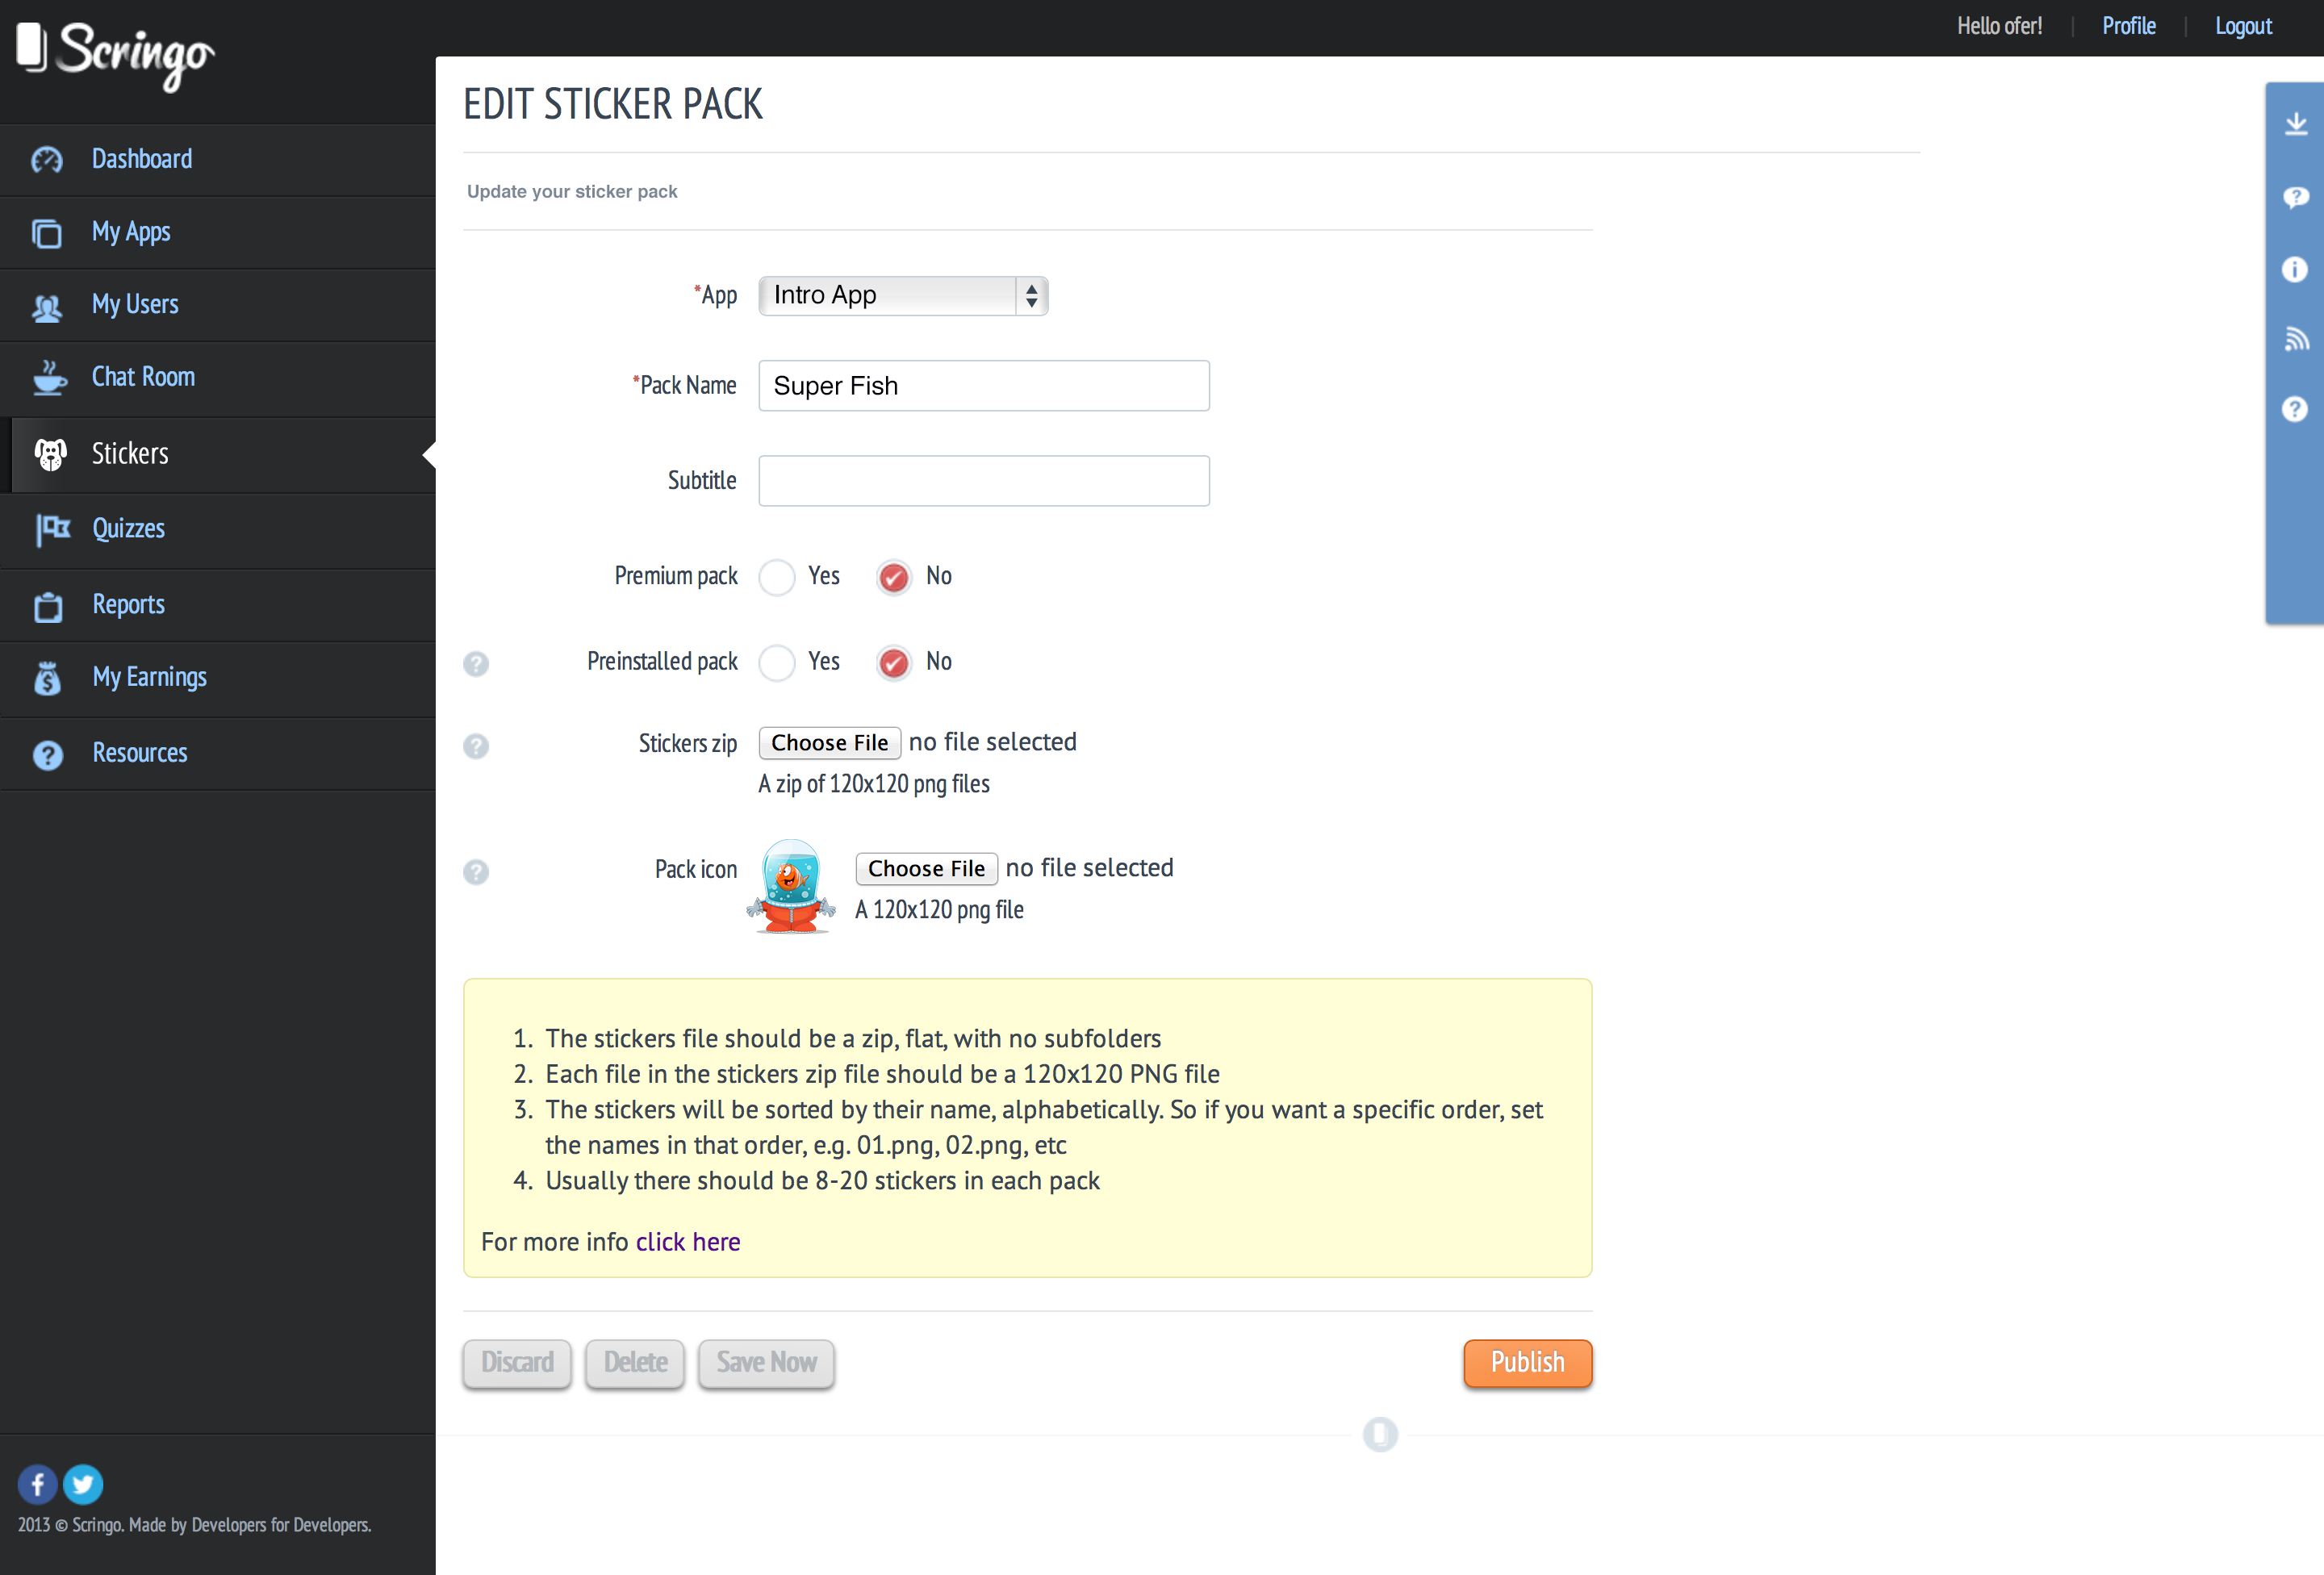Click help icon beside Stickers zip
Viewport: 2324px width, 1575px height.
(x=476, y=746)
